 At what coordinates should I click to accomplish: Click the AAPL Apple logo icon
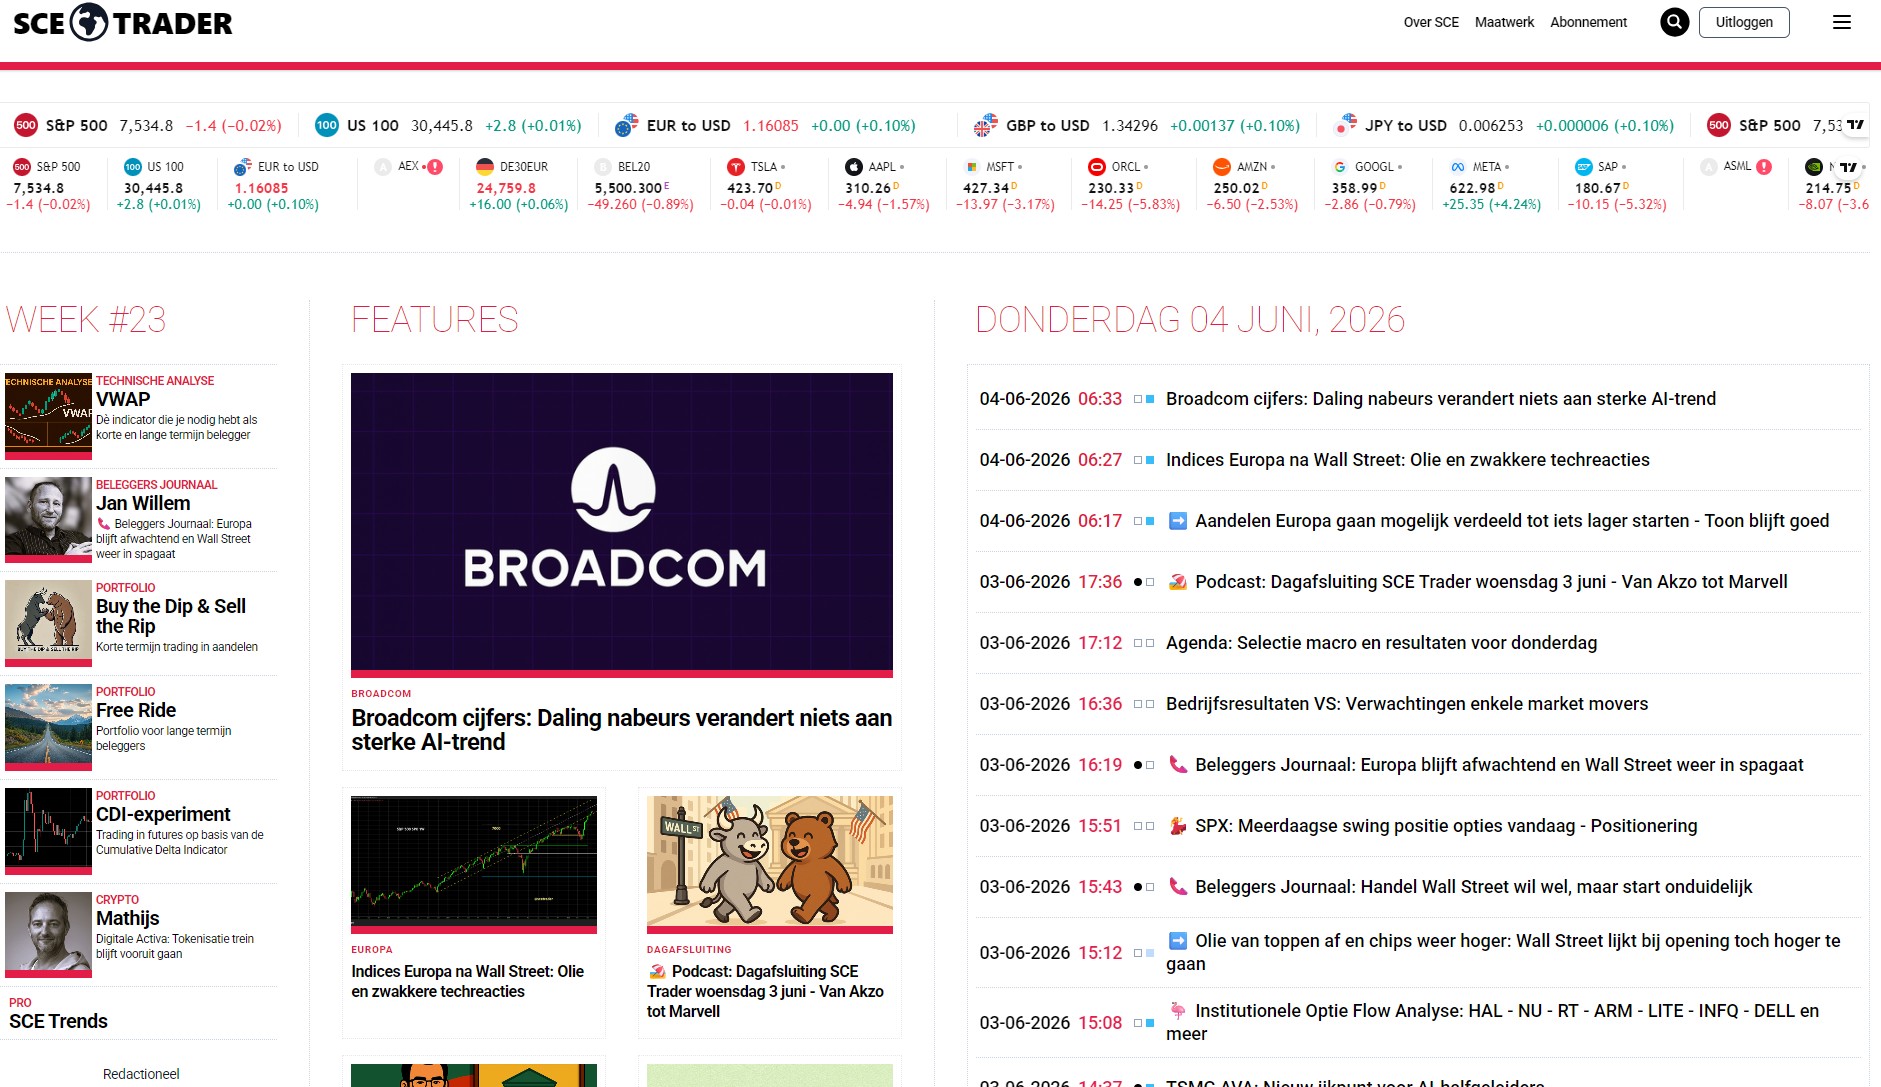pos(854,167)
